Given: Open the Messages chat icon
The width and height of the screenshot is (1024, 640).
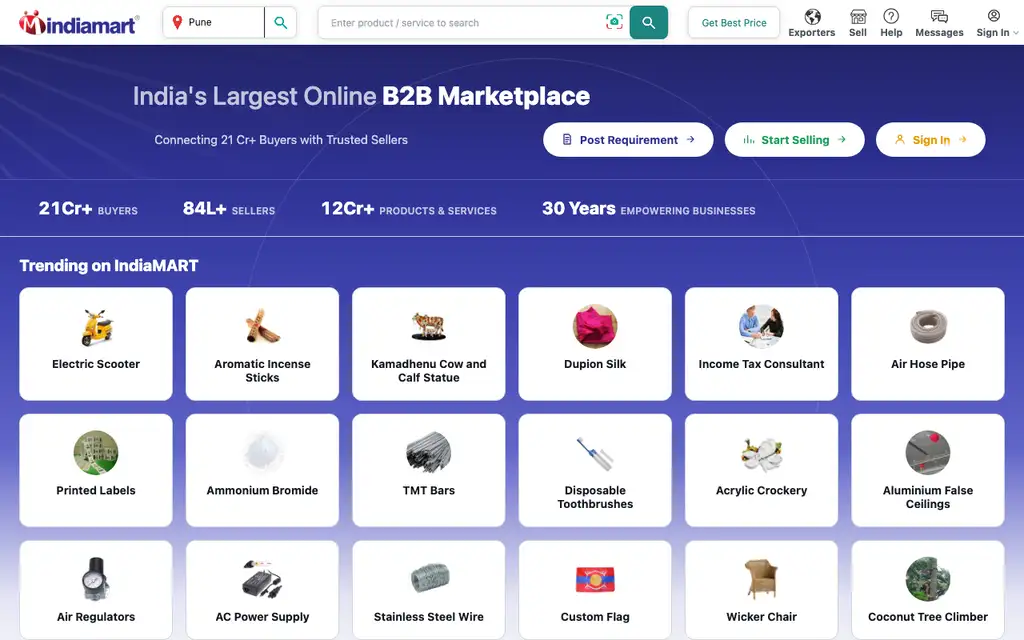Looking at the screenshot, I should [x=939, y=16].
